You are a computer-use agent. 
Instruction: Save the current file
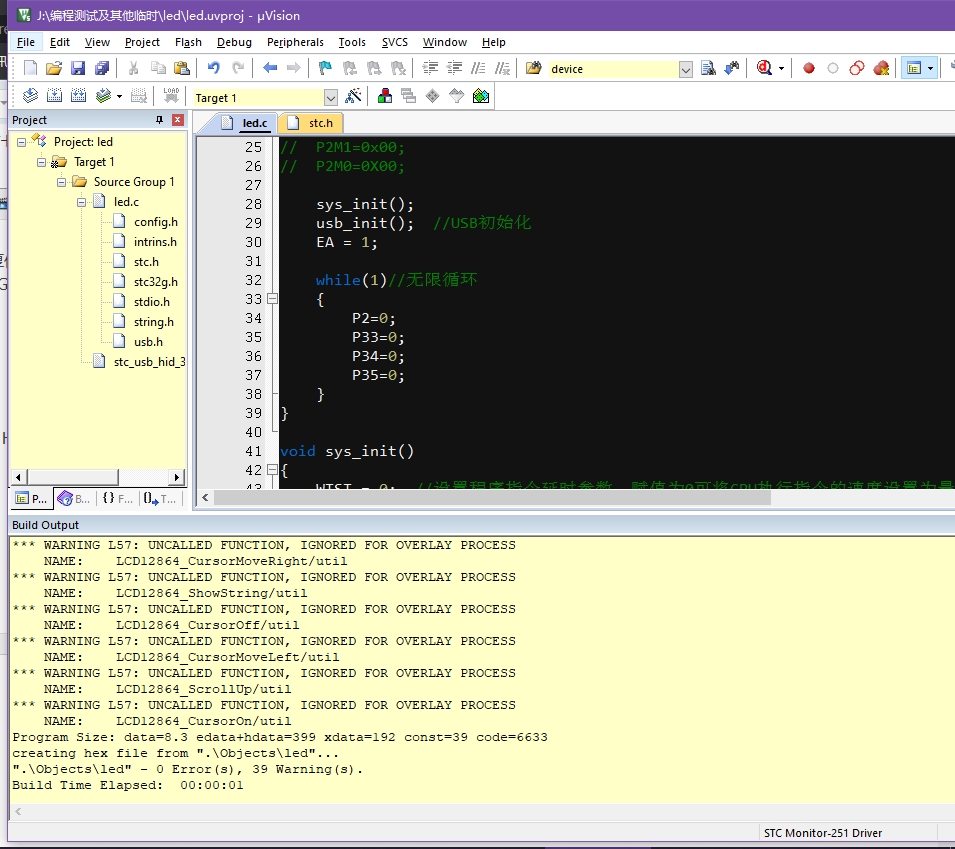click(78, 68)
